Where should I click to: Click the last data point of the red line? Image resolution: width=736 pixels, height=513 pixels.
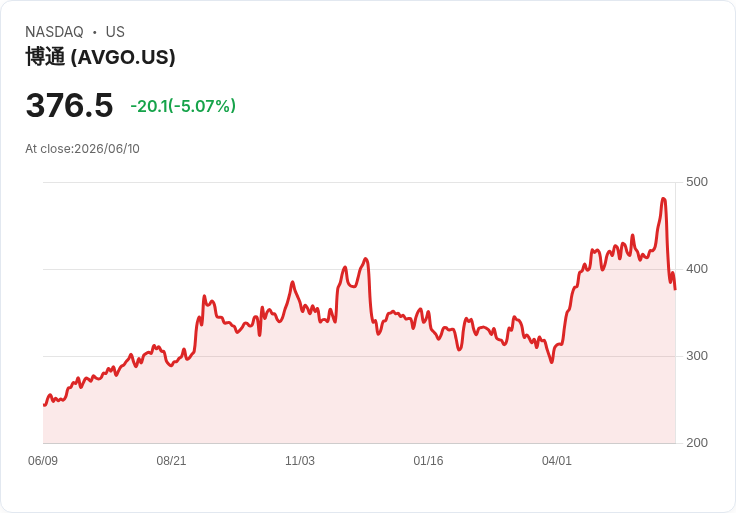675,289
